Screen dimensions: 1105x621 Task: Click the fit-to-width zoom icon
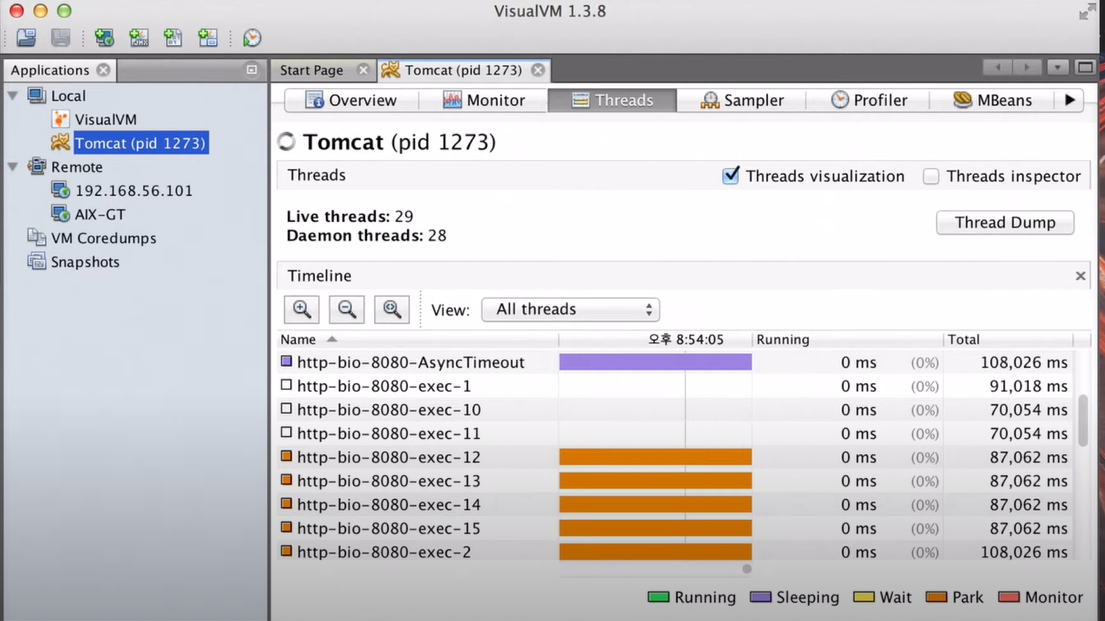392,309
